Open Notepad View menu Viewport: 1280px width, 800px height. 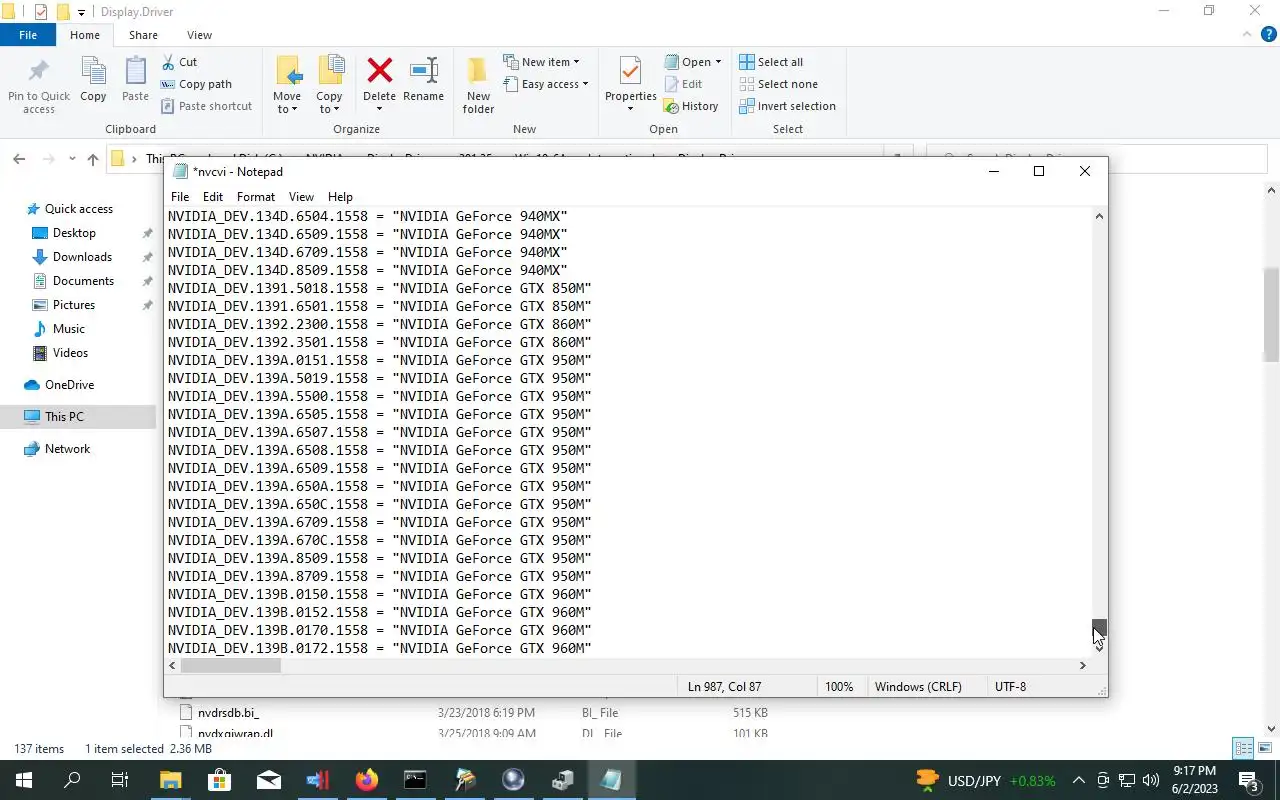pos(301,197)
